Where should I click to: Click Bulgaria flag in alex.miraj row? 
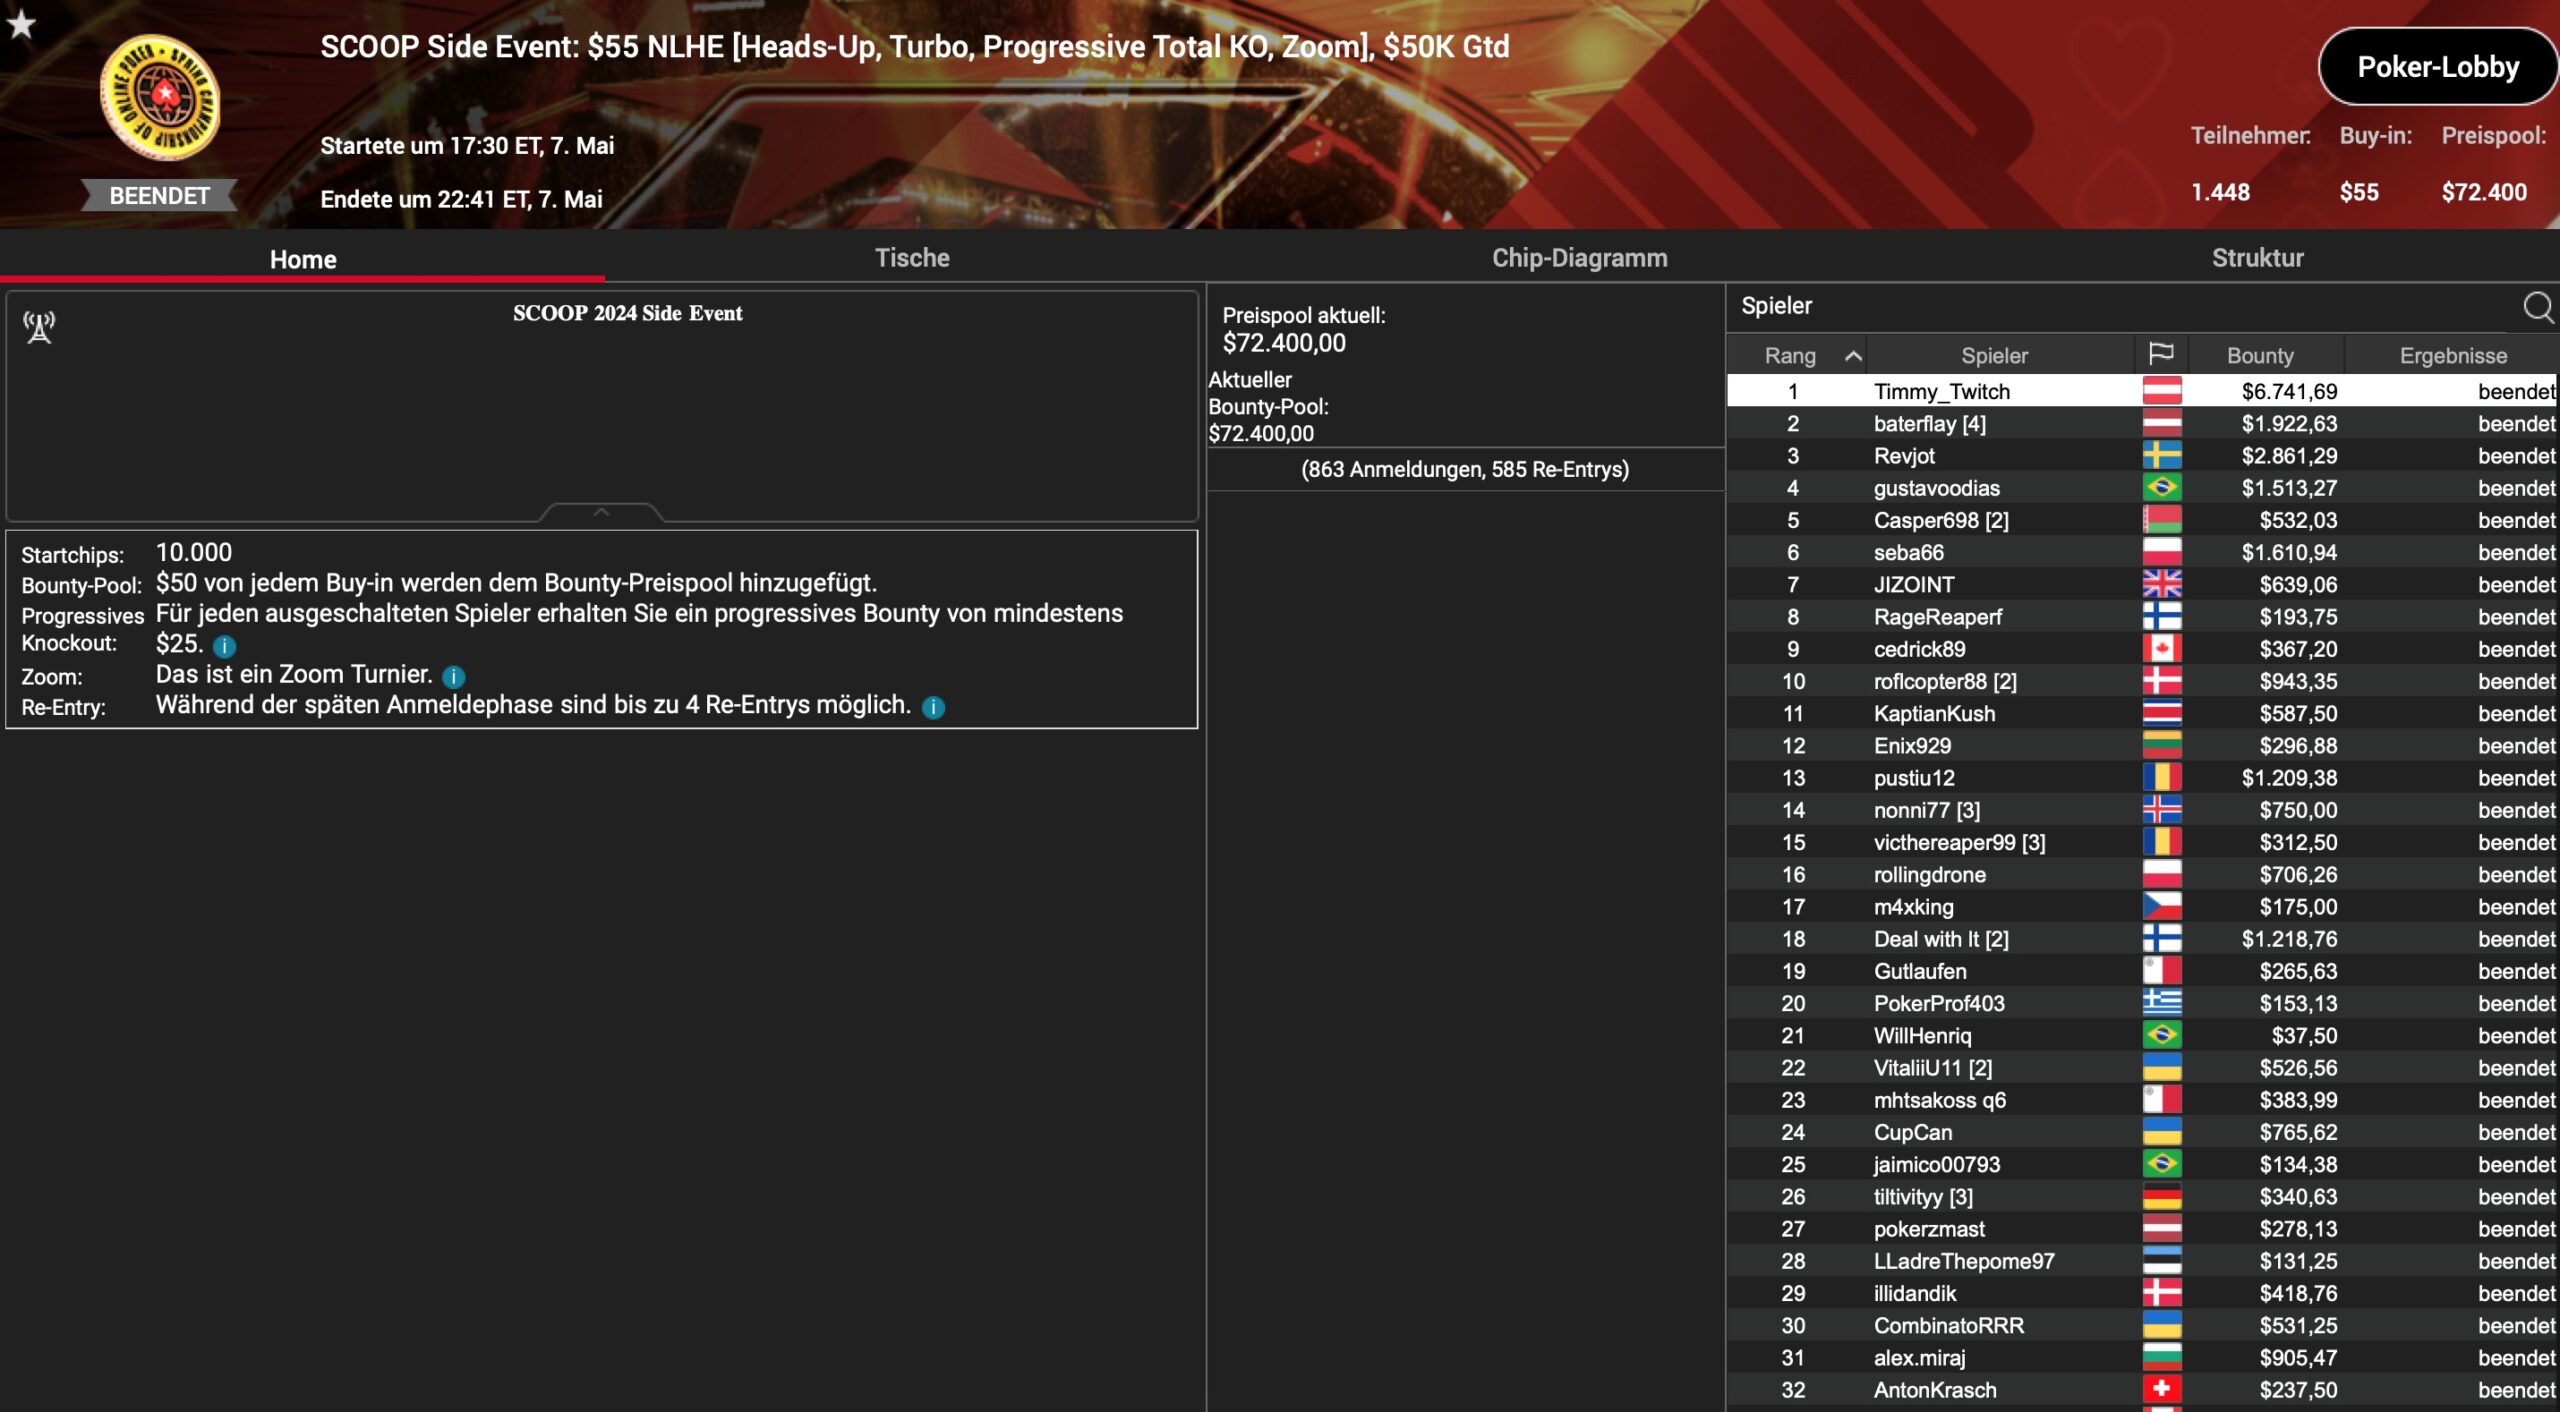(x=2162, y=1358)
